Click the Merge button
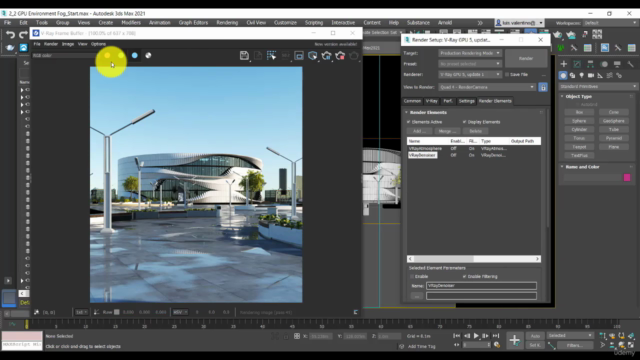The image size is (640, 360). click(447, 131)
